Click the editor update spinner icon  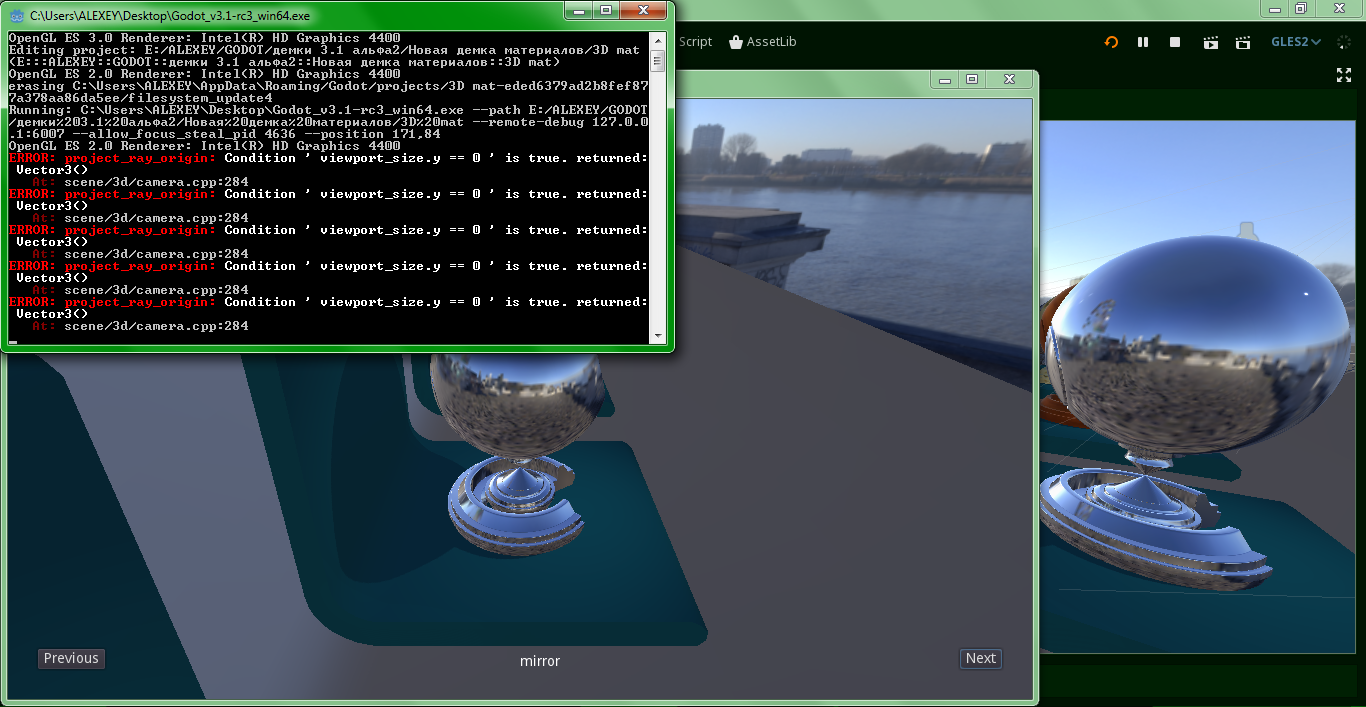point(1345,42)
